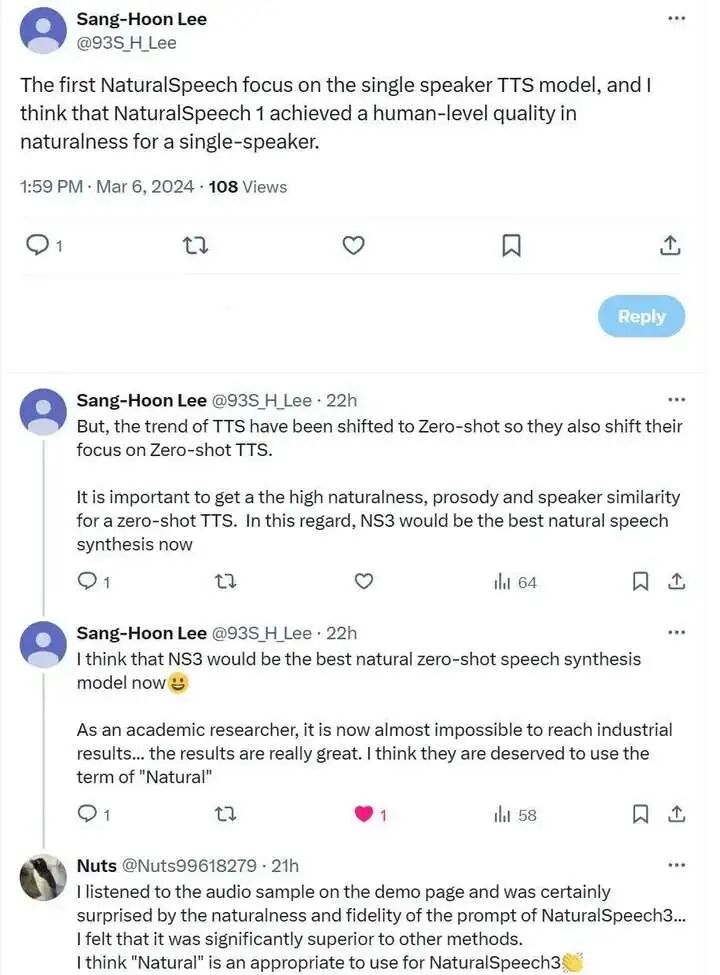The width and height of the screenshot is (720, 975).
Task: Retweet the main NaturalSpeech tweet
Action: [x=196, y=246]
